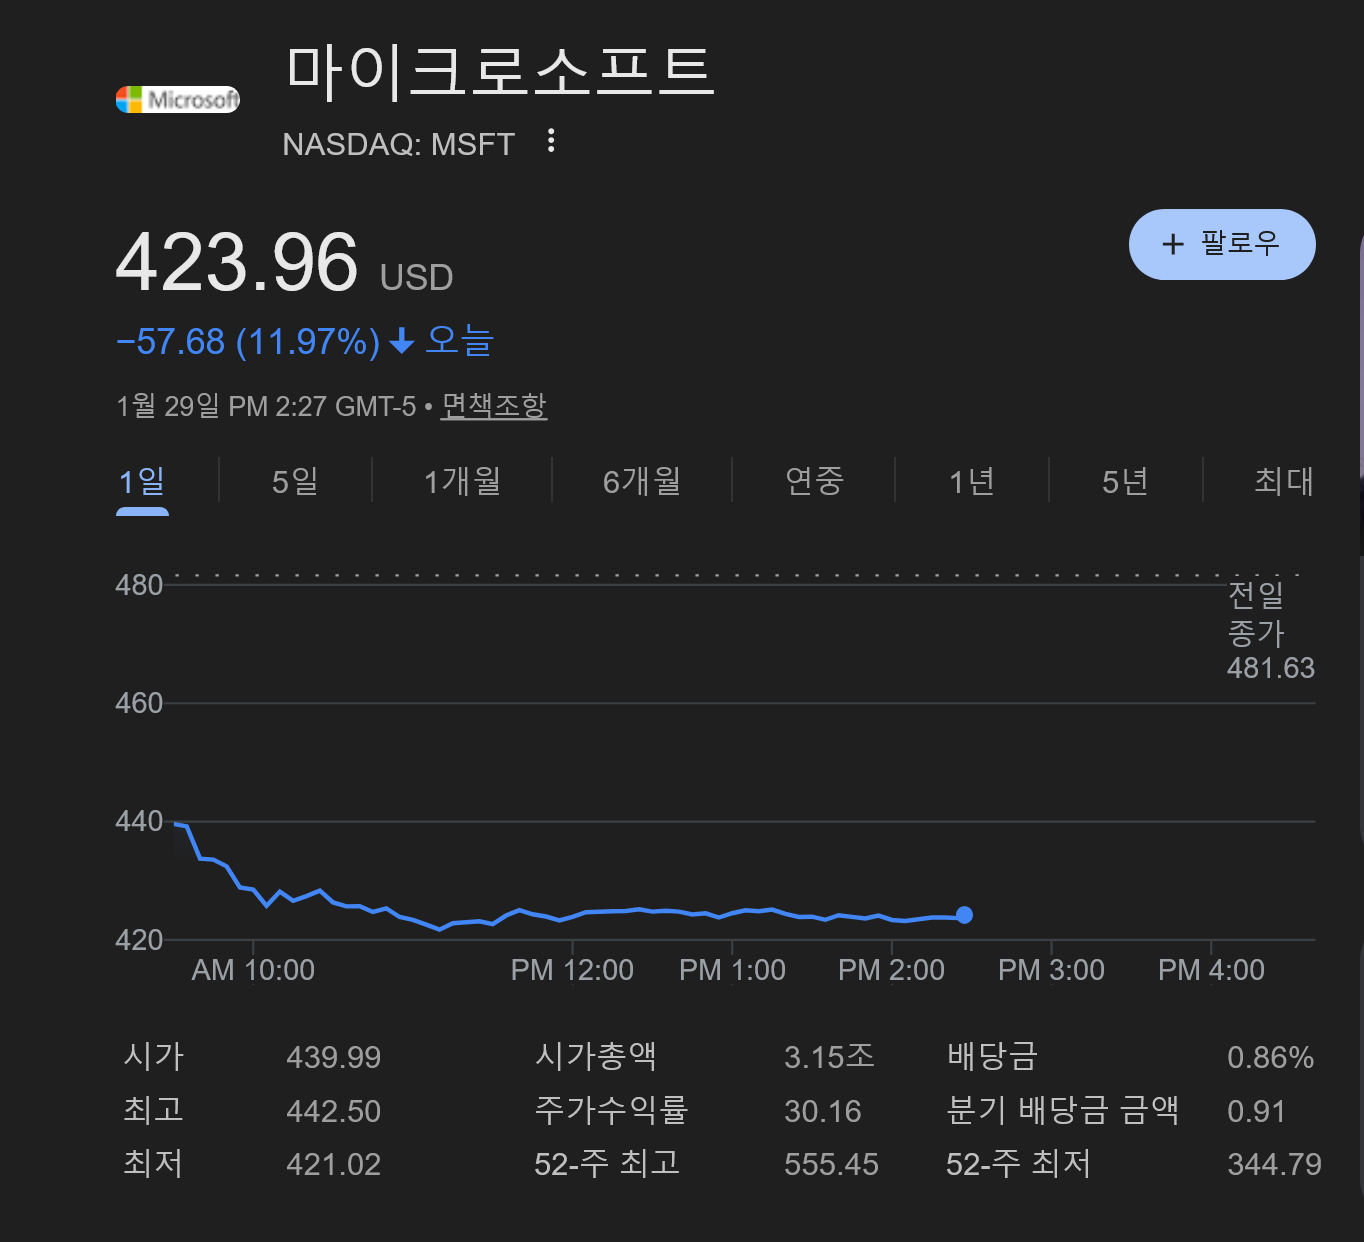The image size is (1364, 1242).
Task: Click the 팔로우 follow button
Action: (x=1221, y=244)
